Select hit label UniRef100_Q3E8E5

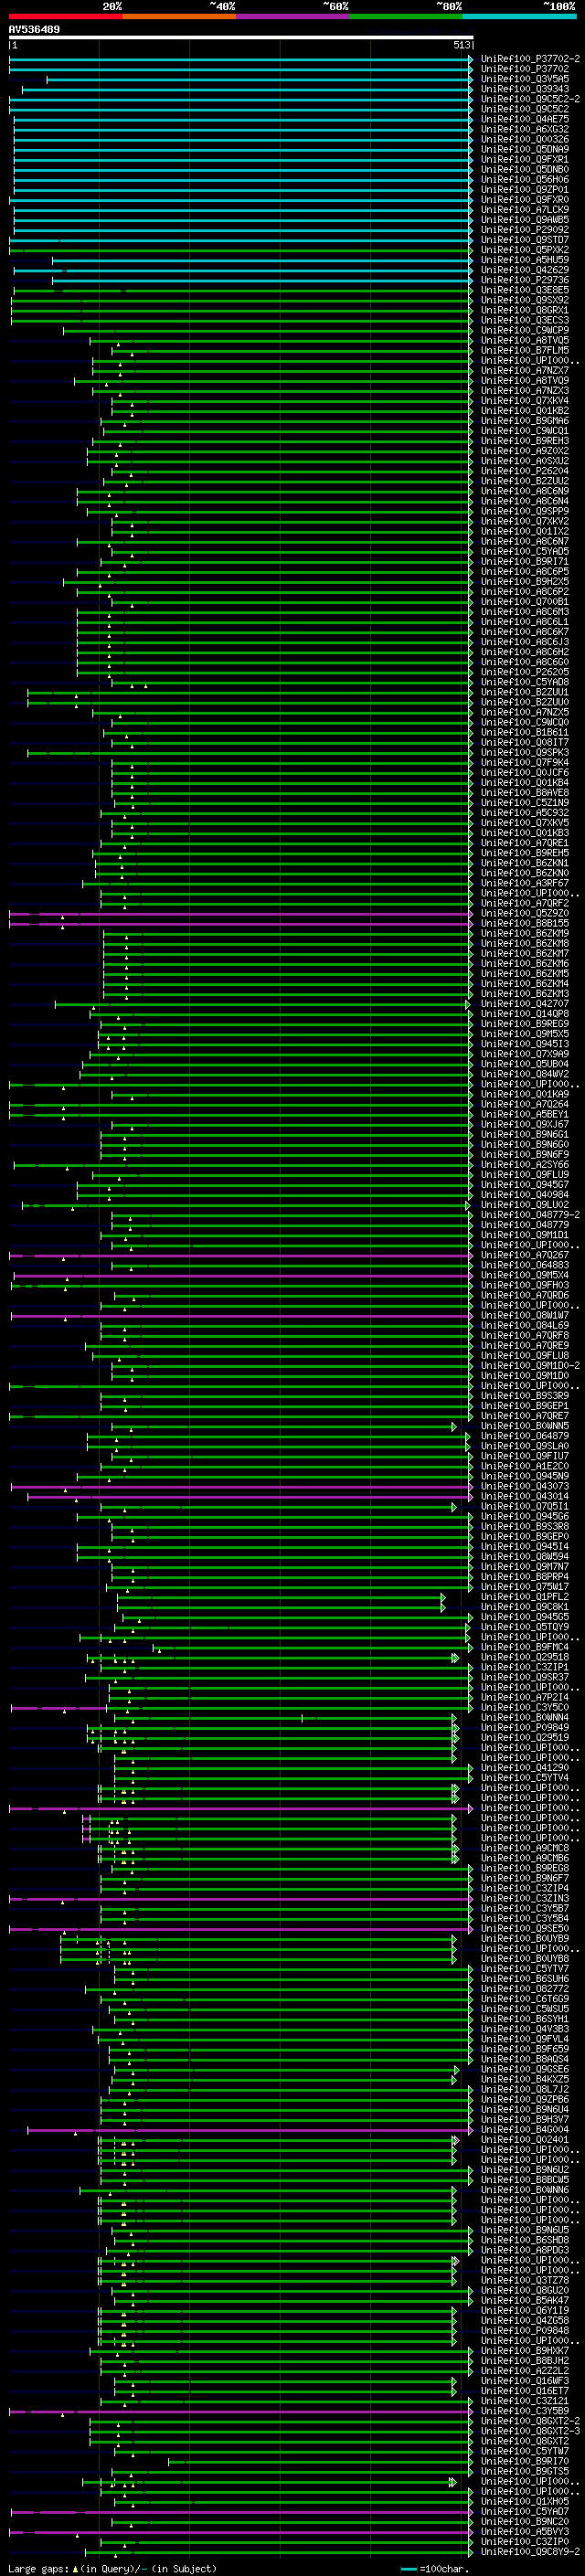[x=525, y=290]
